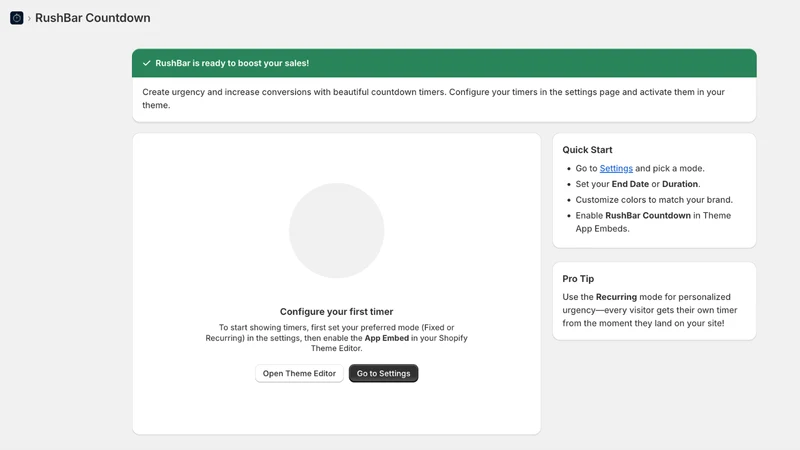Click 'Customize colors to match your brand' bullet
Screen dimensions: 800x450
pos(654,200)
